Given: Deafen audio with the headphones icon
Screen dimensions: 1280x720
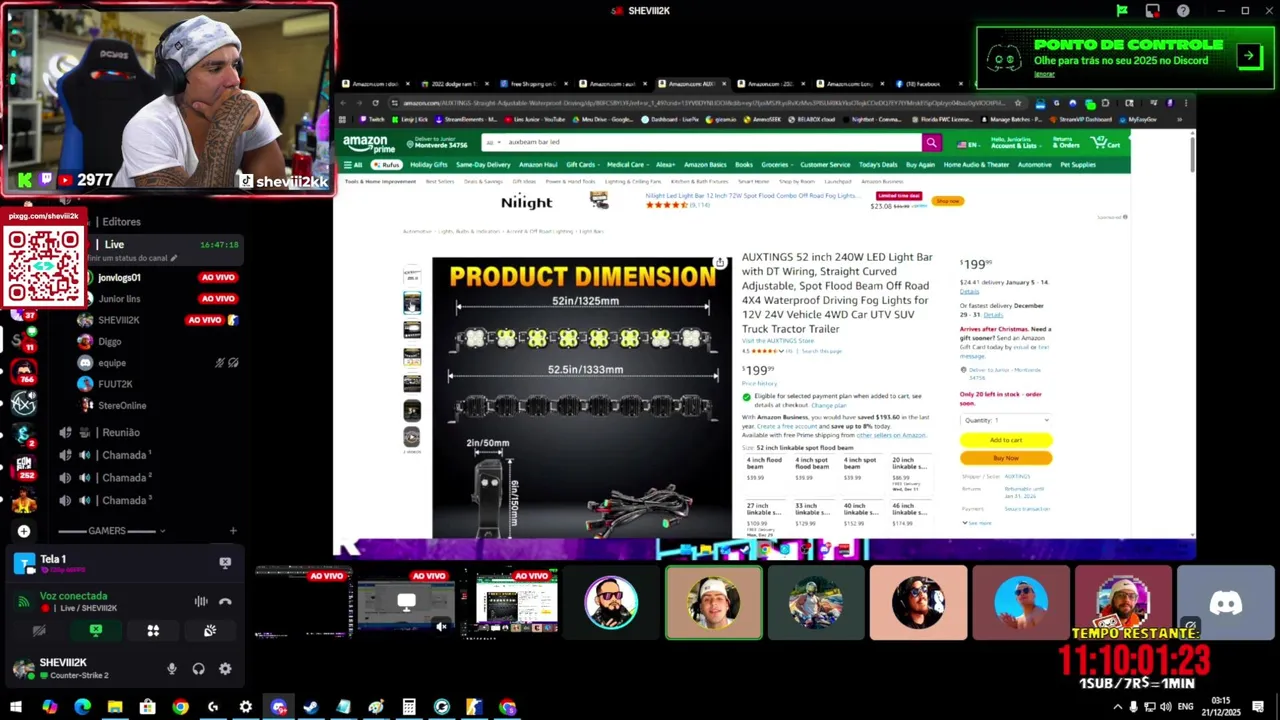Looking at the screenshot, I should point(198,669).
